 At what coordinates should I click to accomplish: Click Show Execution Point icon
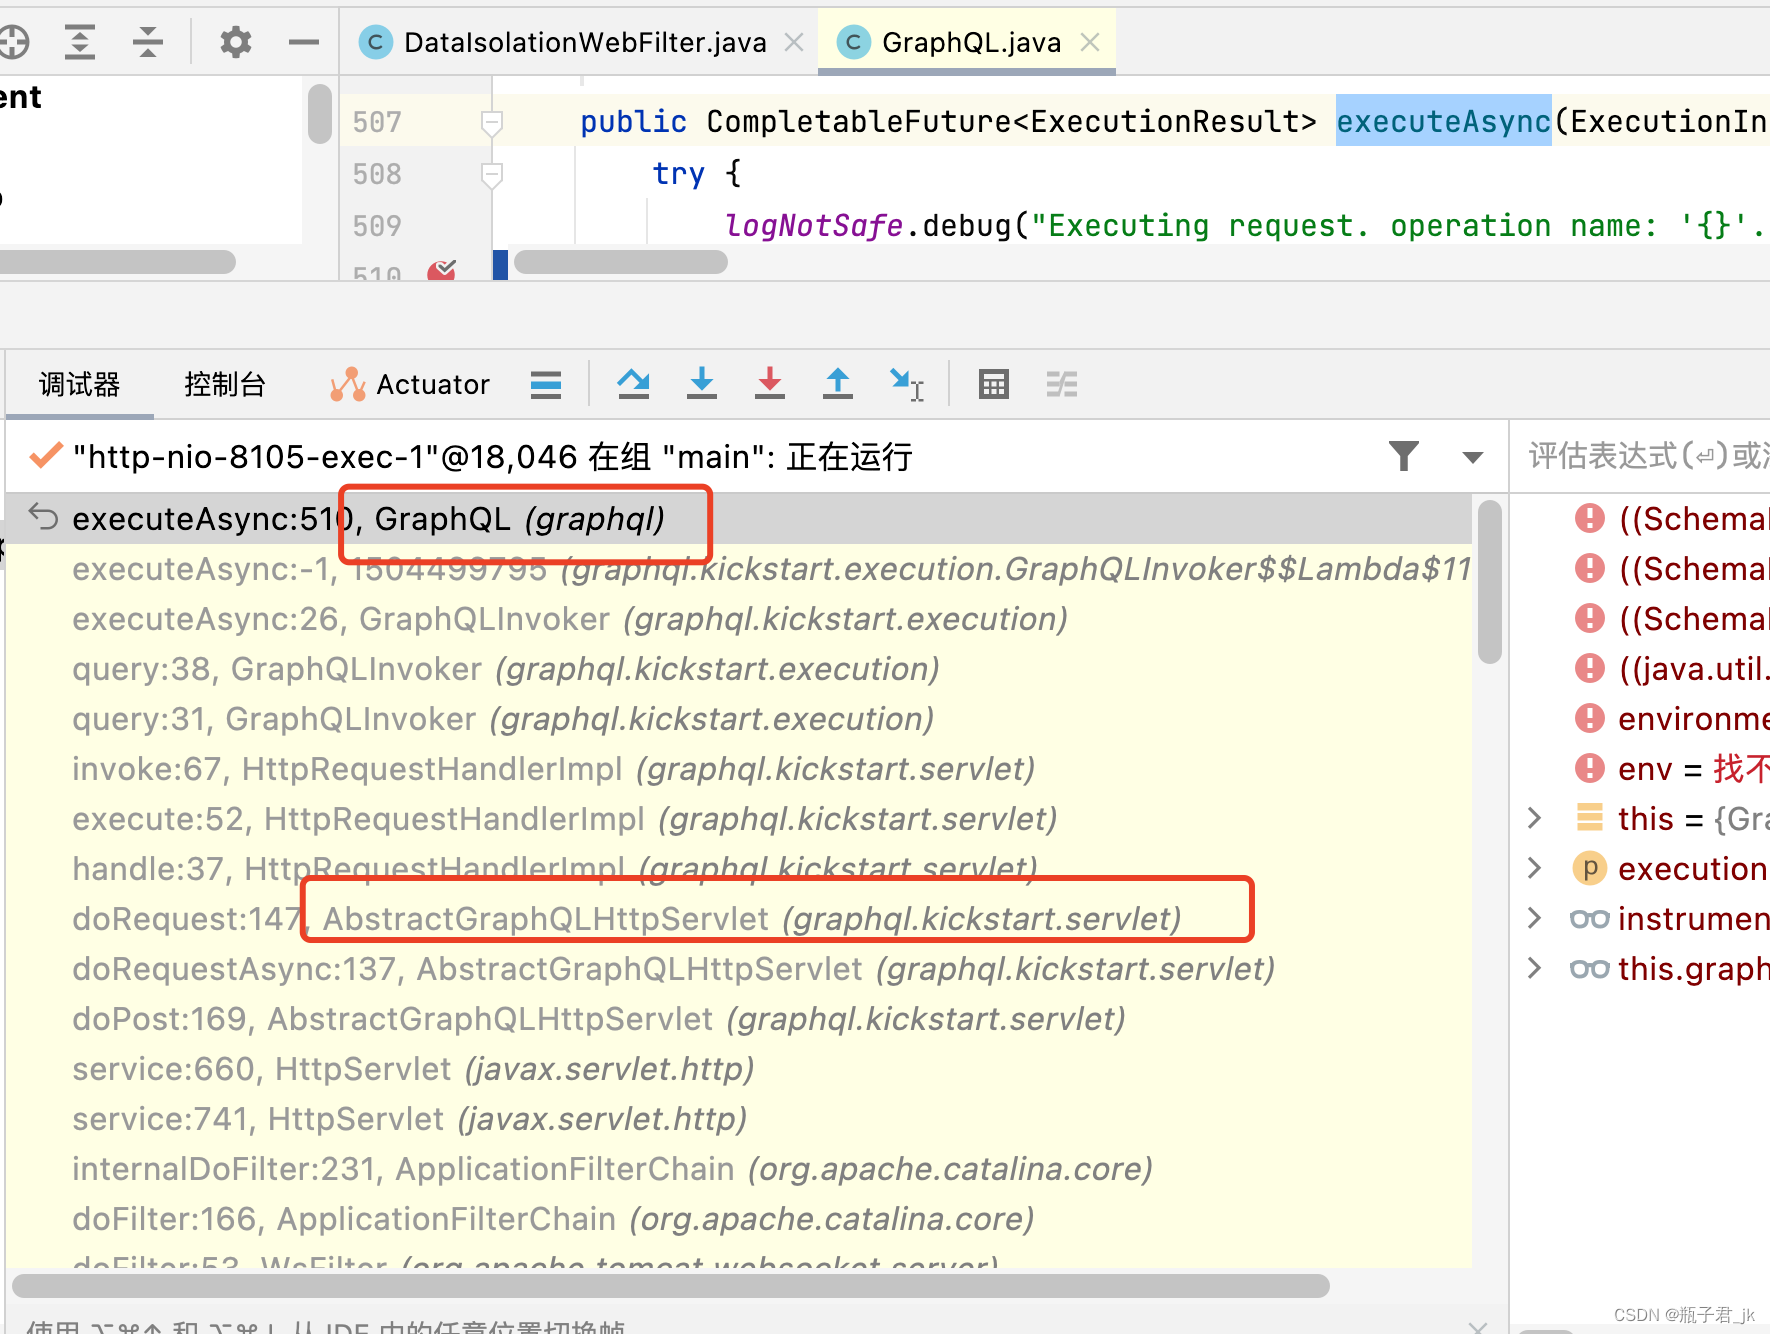click(633, 384)
